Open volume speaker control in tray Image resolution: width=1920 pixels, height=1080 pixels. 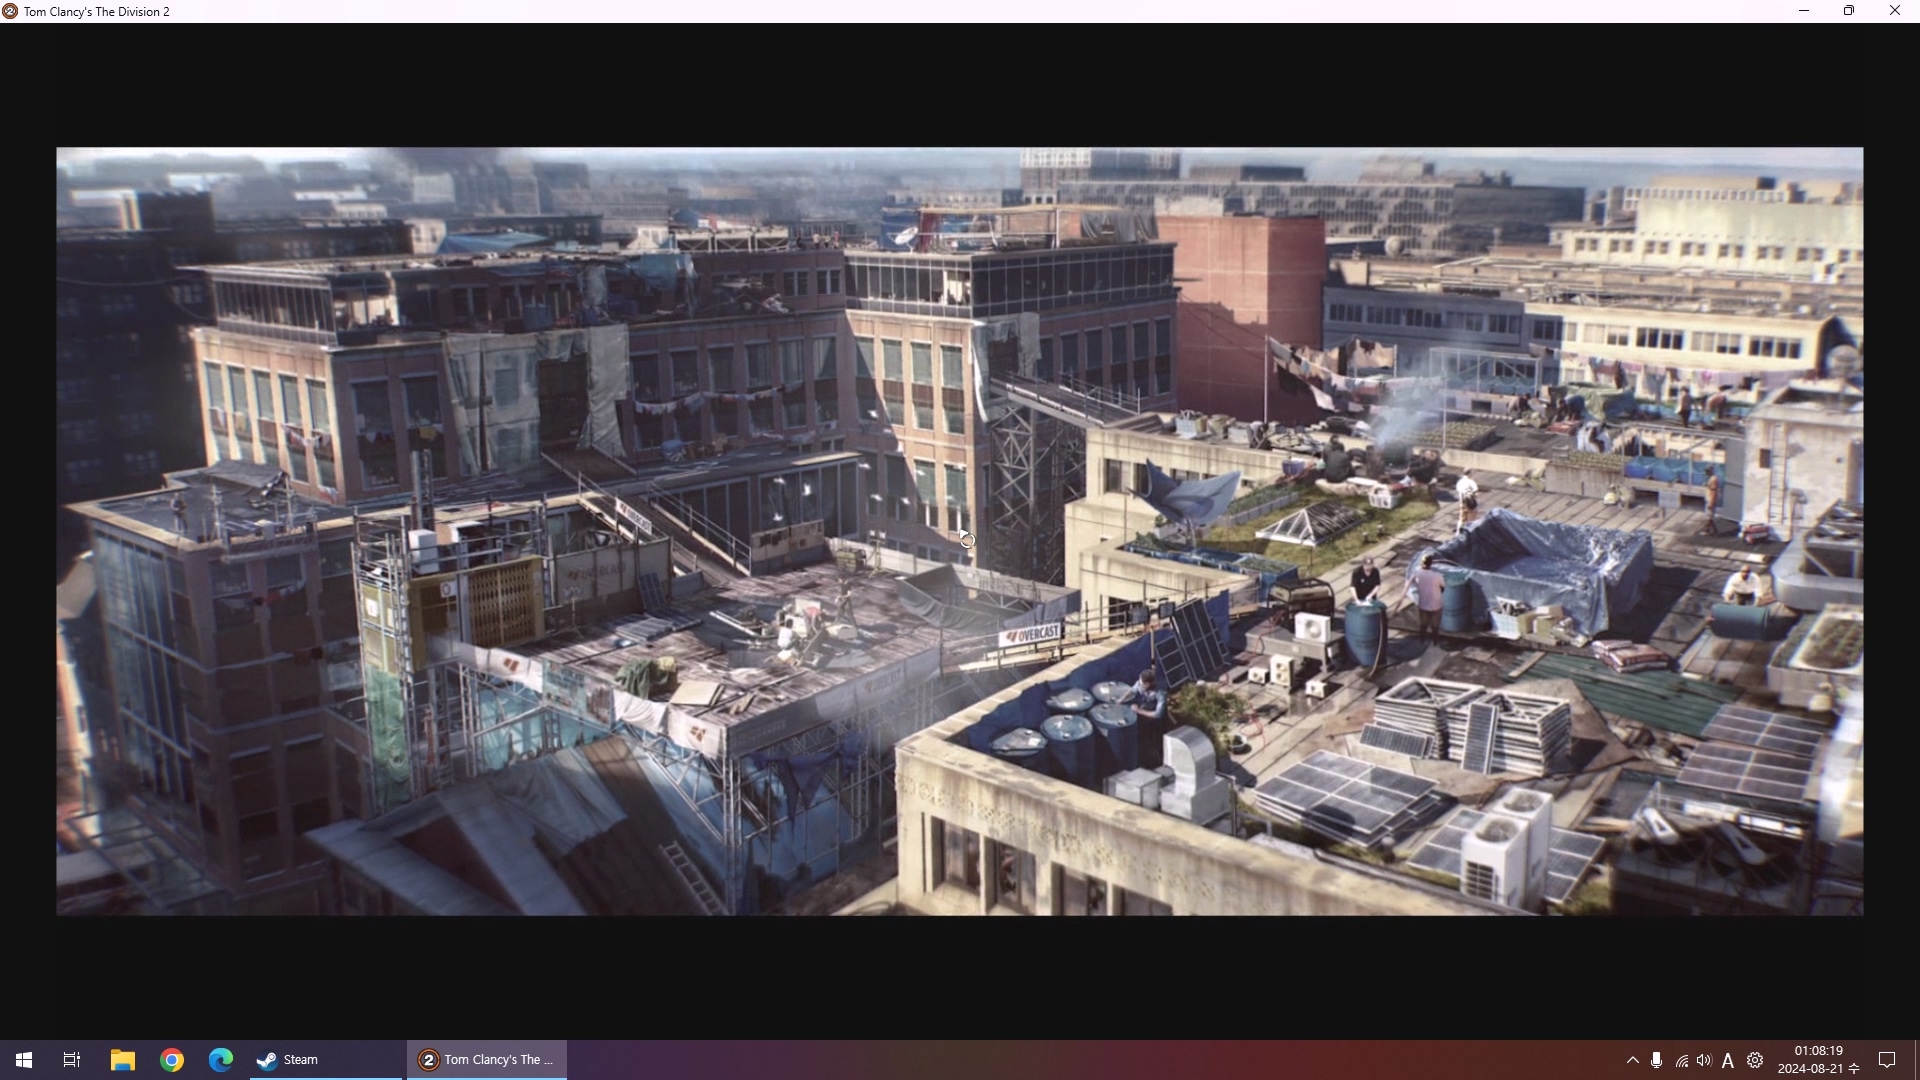coord(1704,1060)
